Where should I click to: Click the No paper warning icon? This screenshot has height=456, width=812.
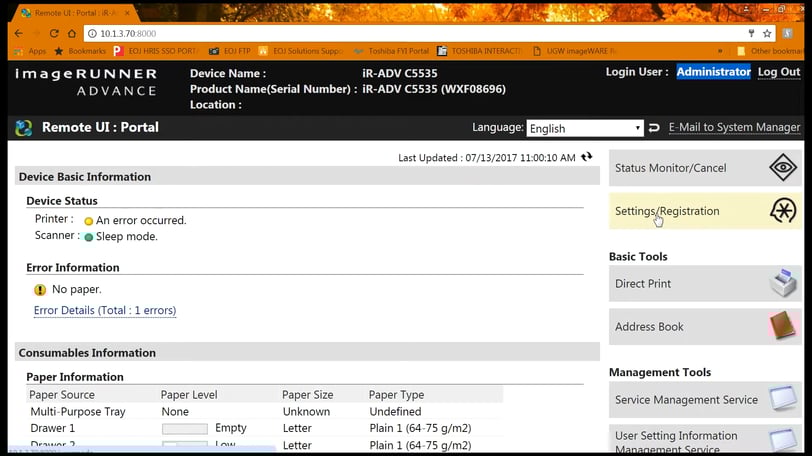(40, 290)
